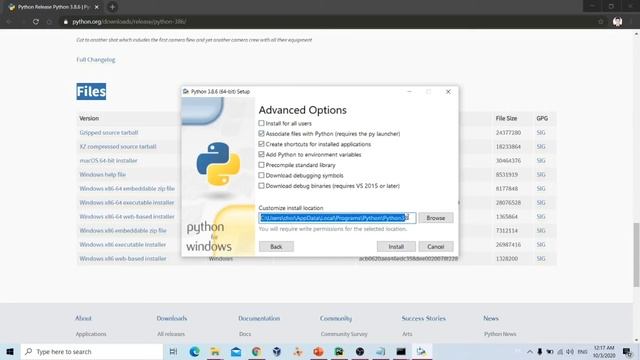Click the site lock icon
The image size is (640, 360).
coord(65,22)
